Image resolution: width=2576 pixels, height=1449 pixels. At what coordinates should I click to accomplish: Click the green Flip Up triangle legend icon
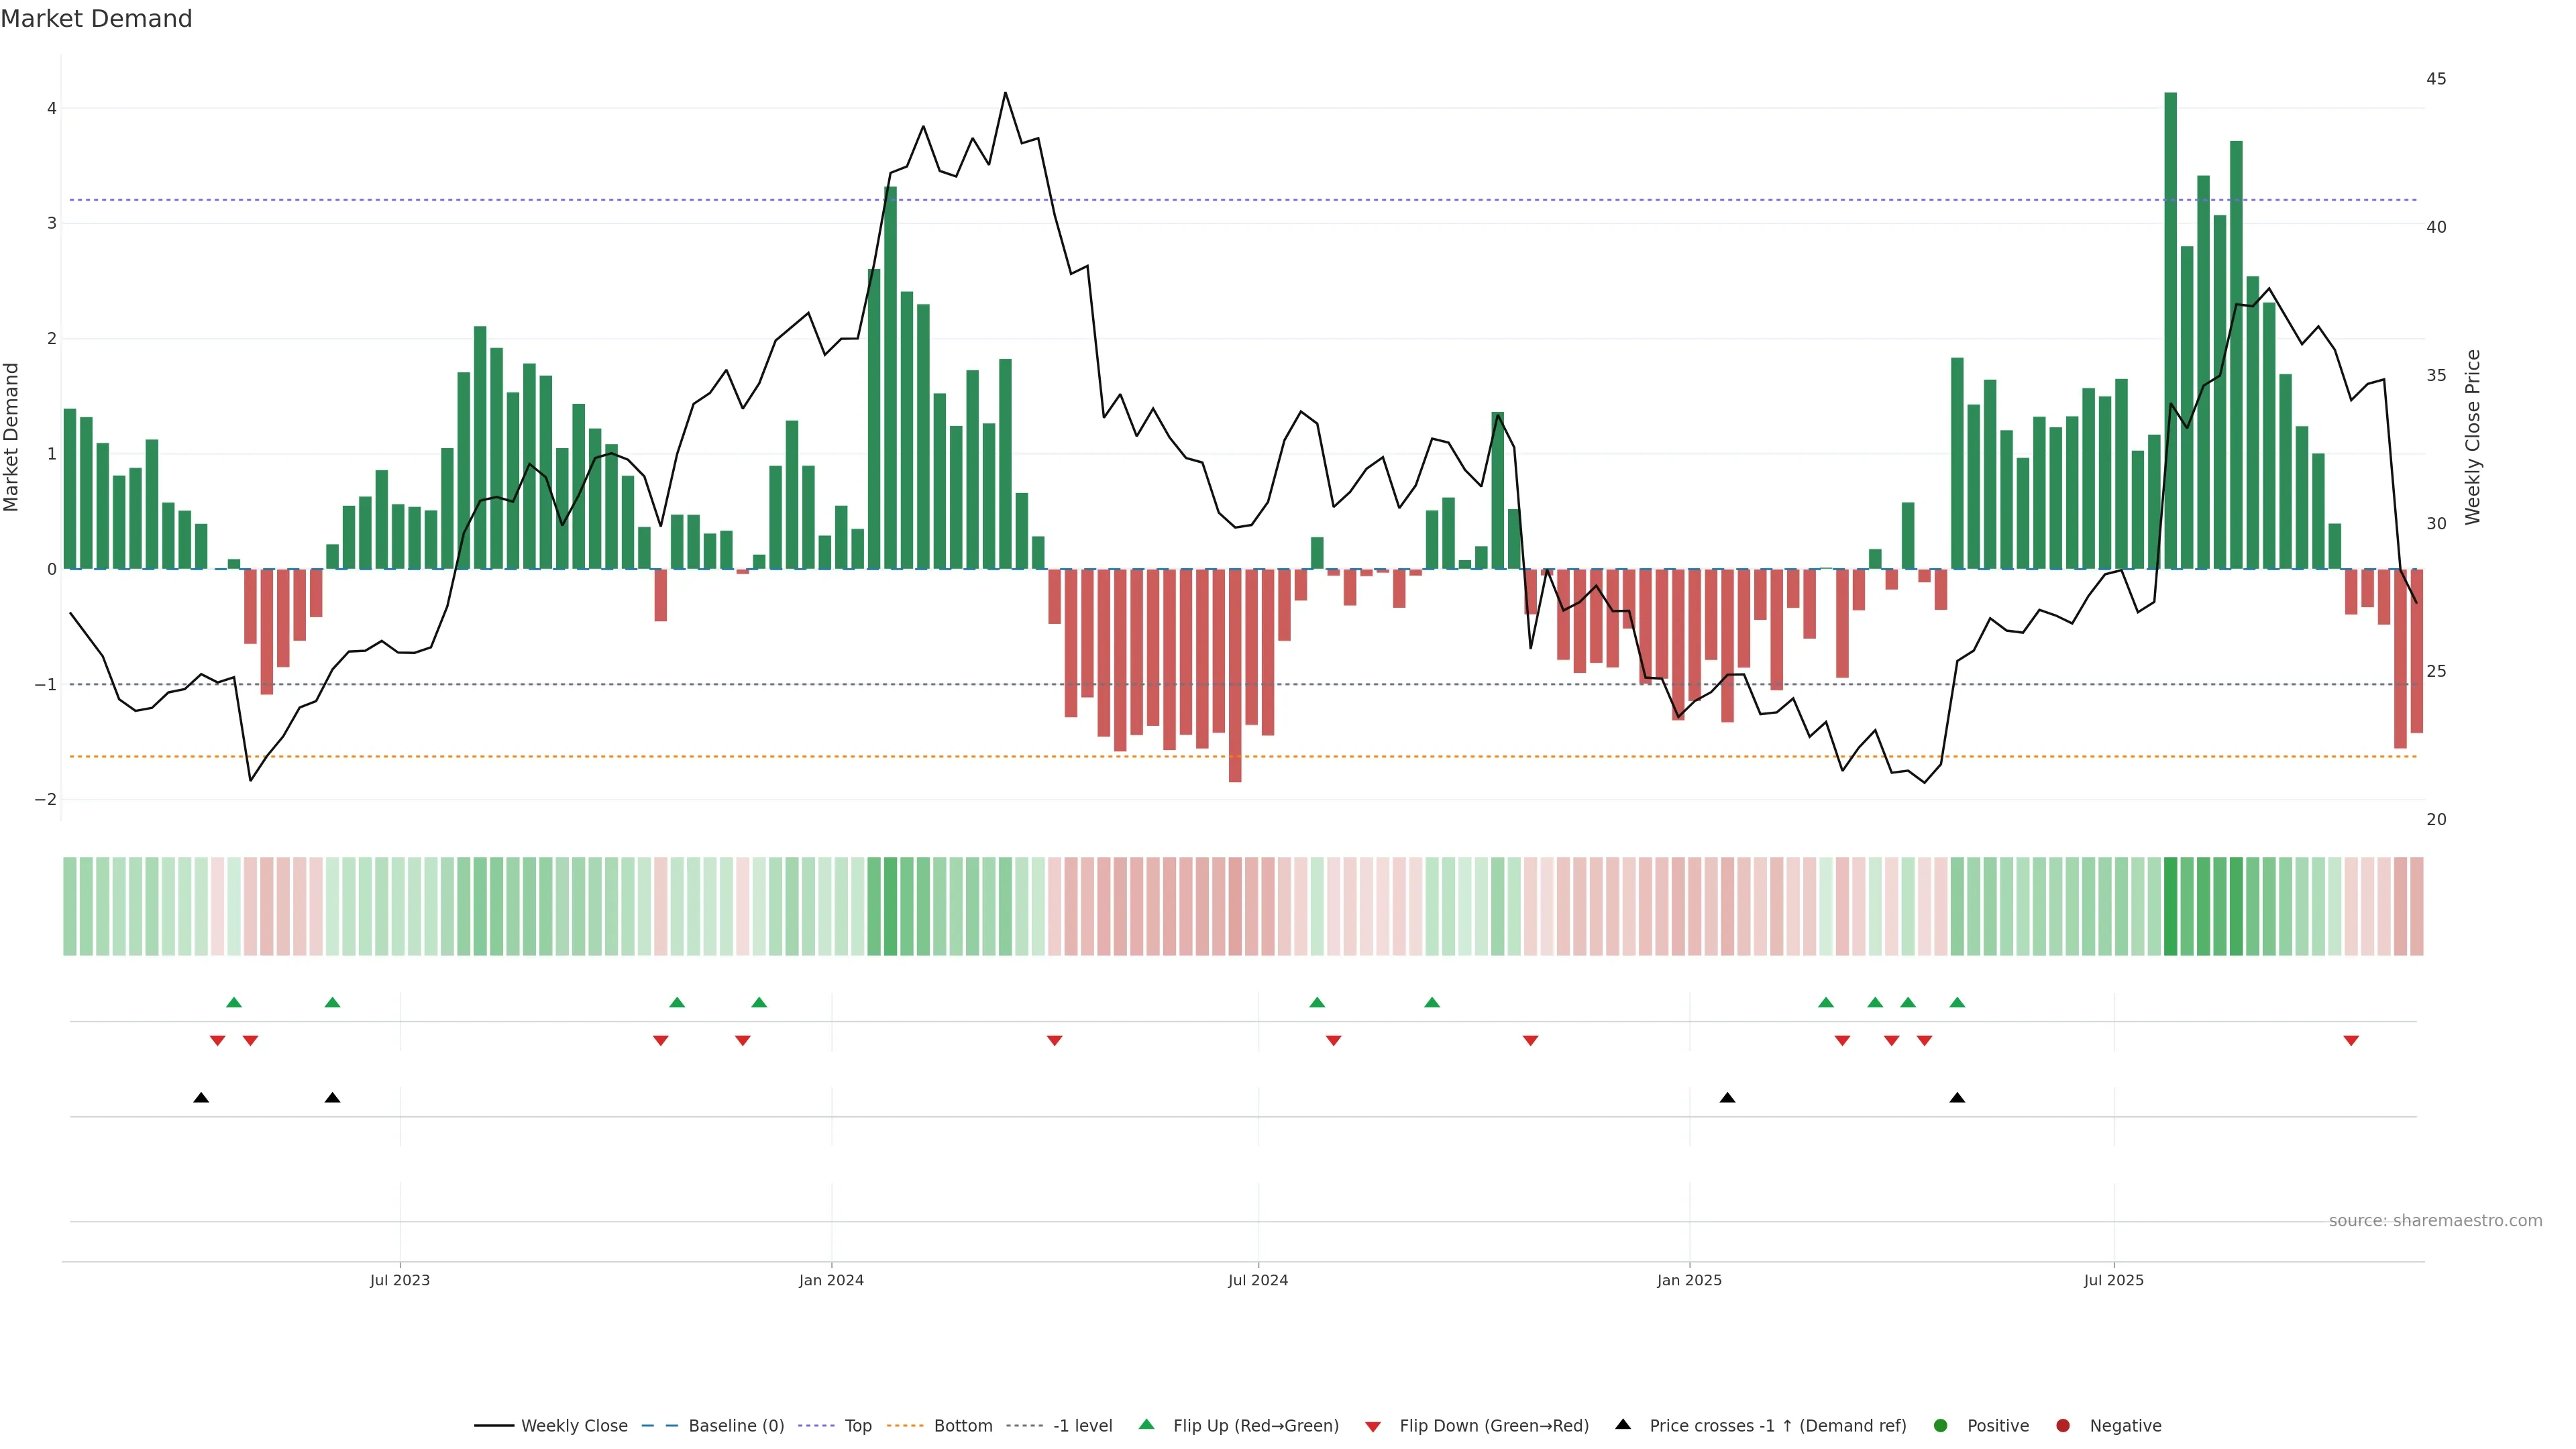tap(1146, 1424)
